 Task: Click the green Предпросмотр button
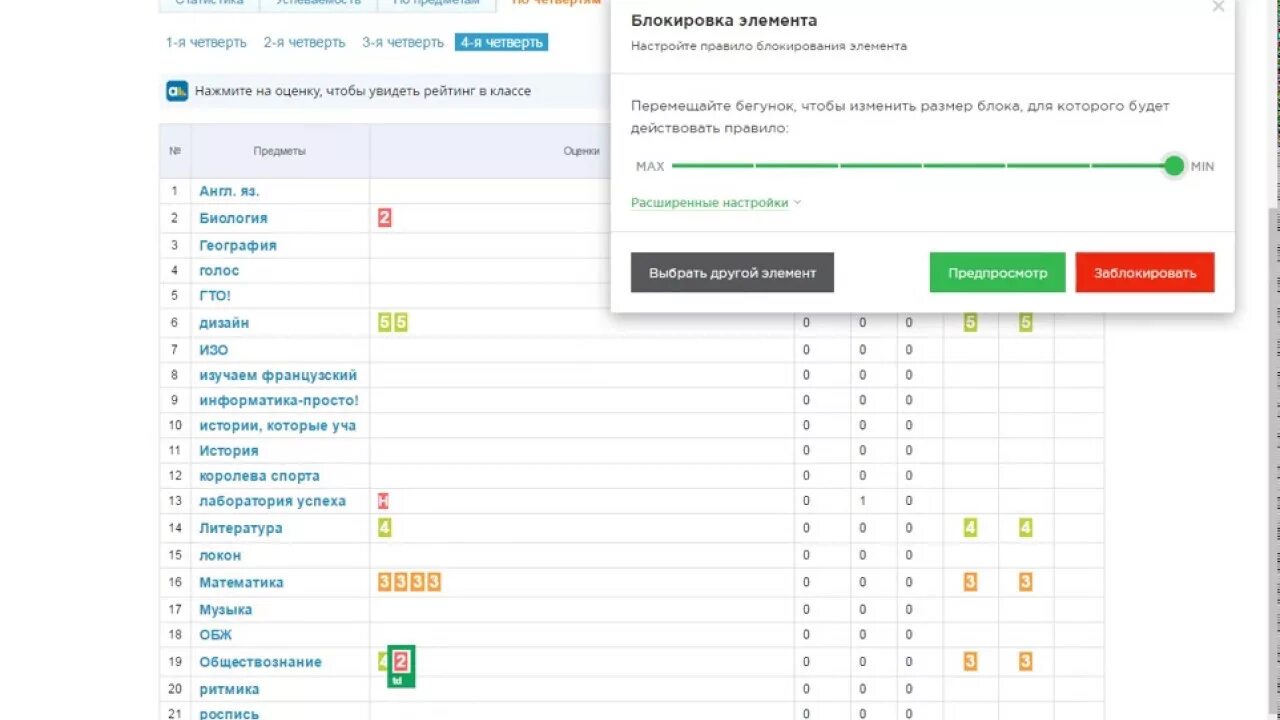tap(997, 272)
